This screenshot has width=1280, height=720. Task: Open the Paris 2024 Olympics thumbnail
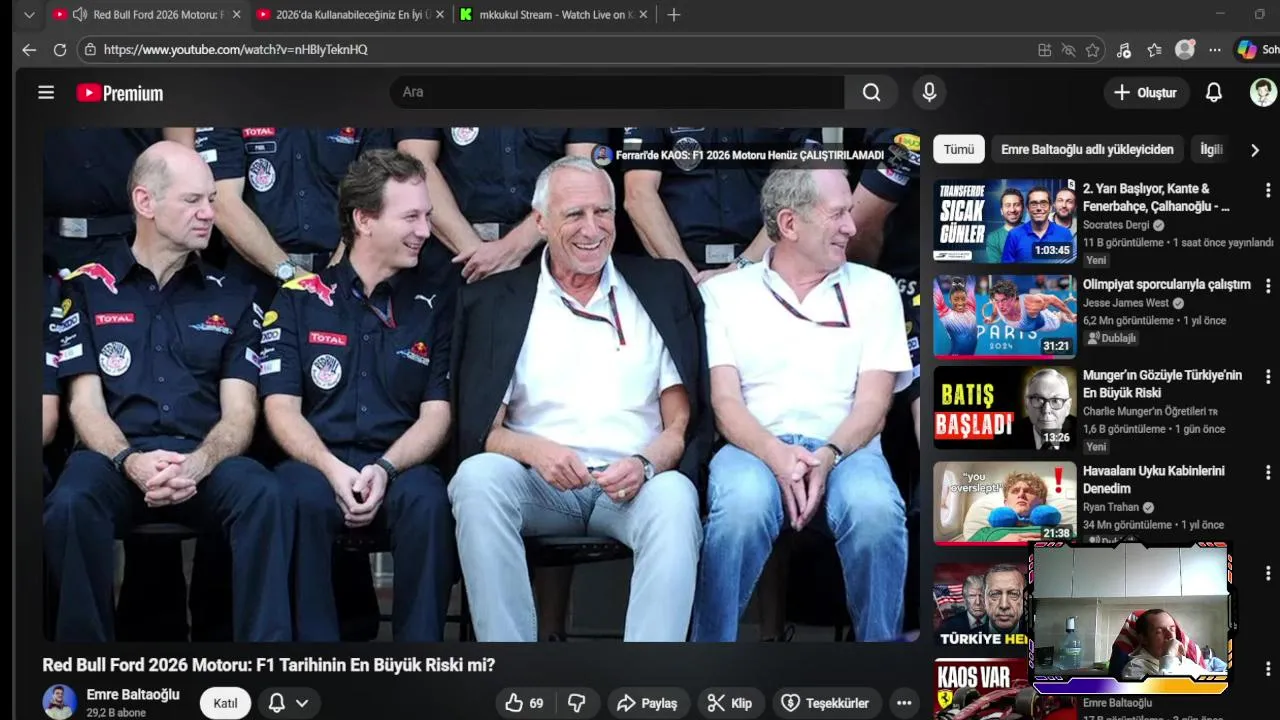click(1004, 316)
